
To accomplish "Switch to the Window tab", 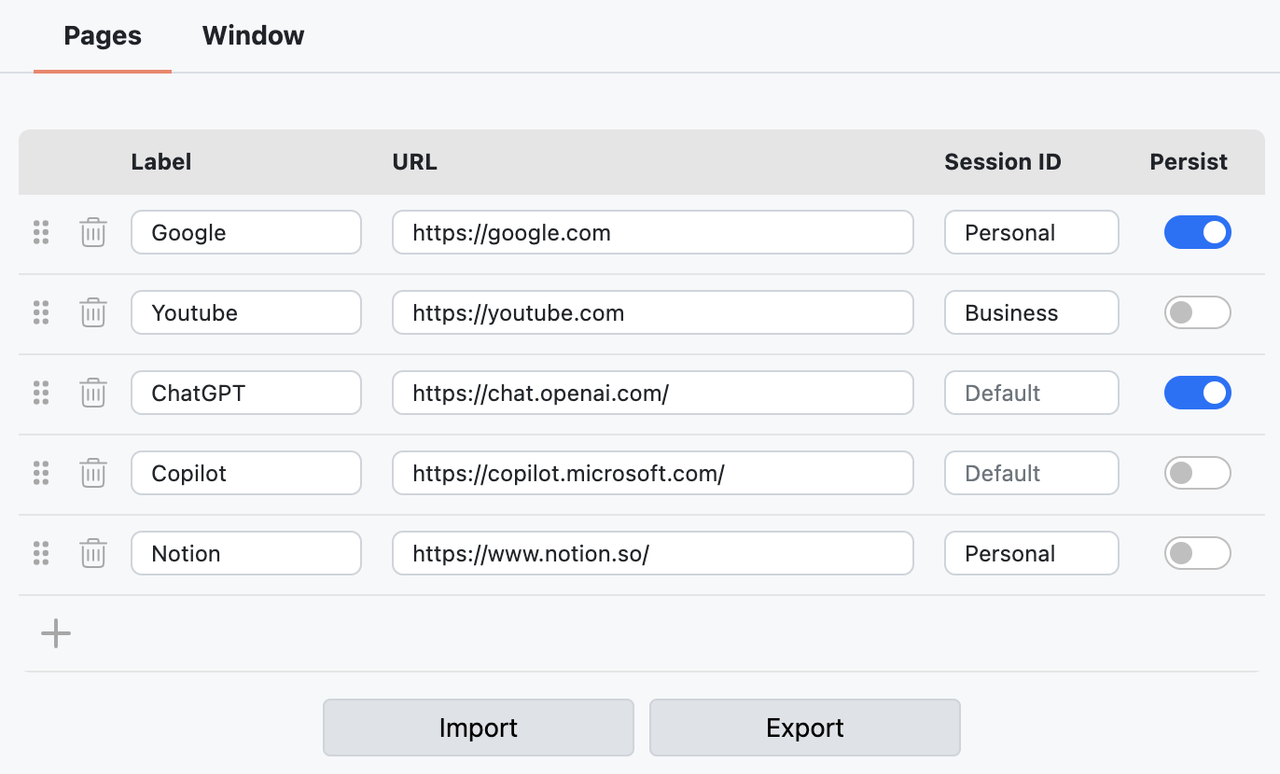I will pyautogui.click(x=253, y=36).
